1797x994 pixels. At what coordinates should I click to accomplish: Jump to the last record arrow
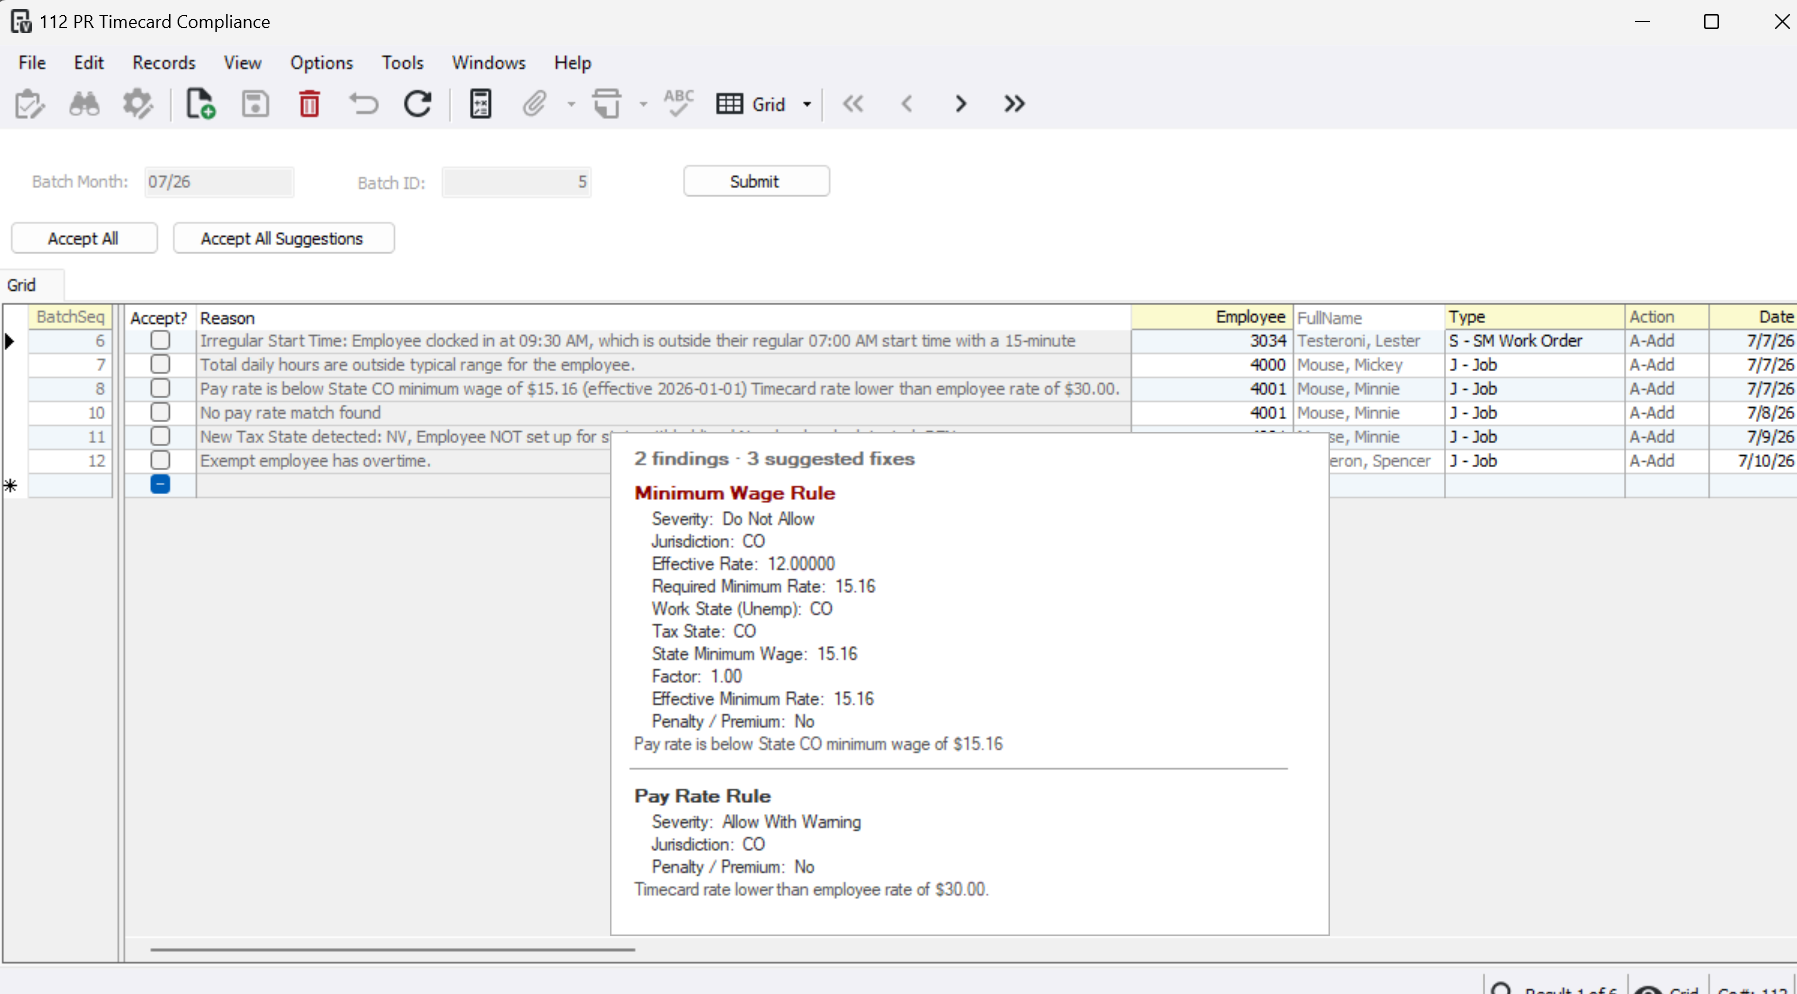tap(1015, 104)
